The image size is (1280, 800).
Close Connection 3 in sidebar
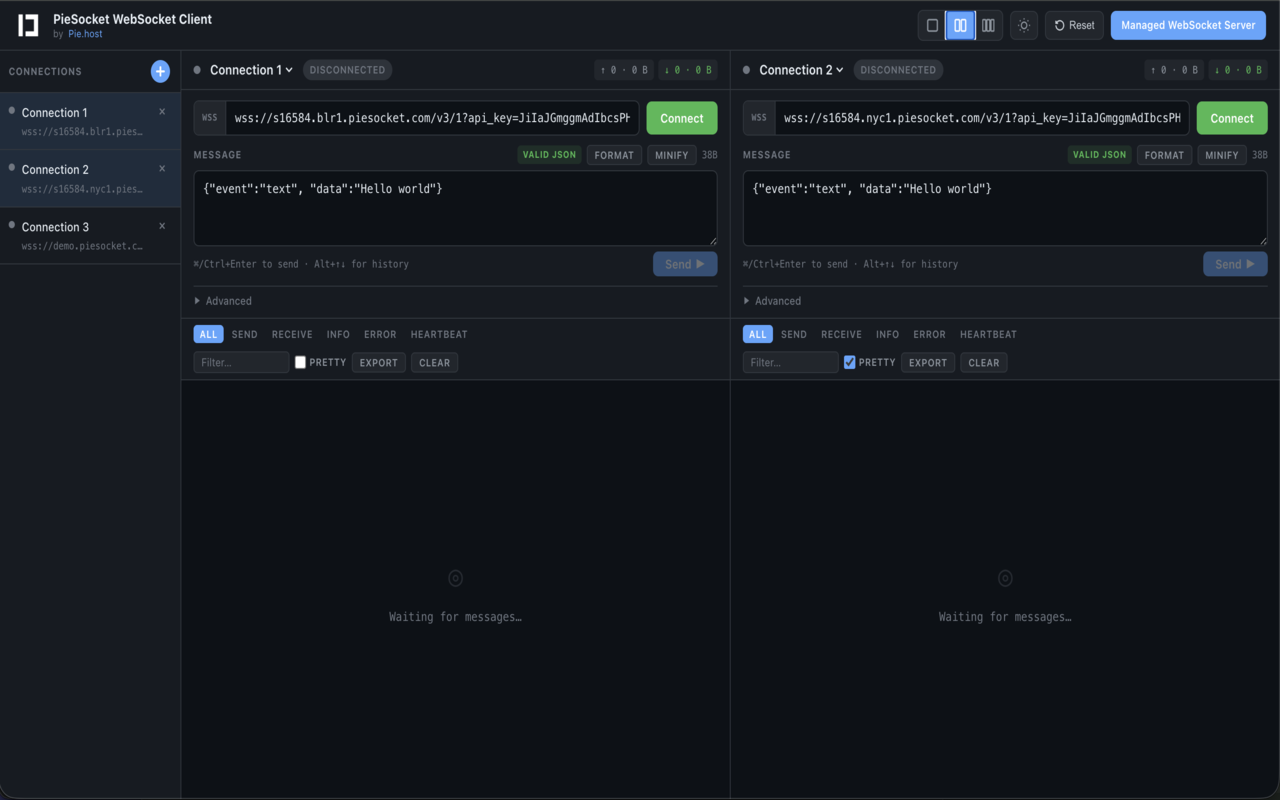[162, 226]
